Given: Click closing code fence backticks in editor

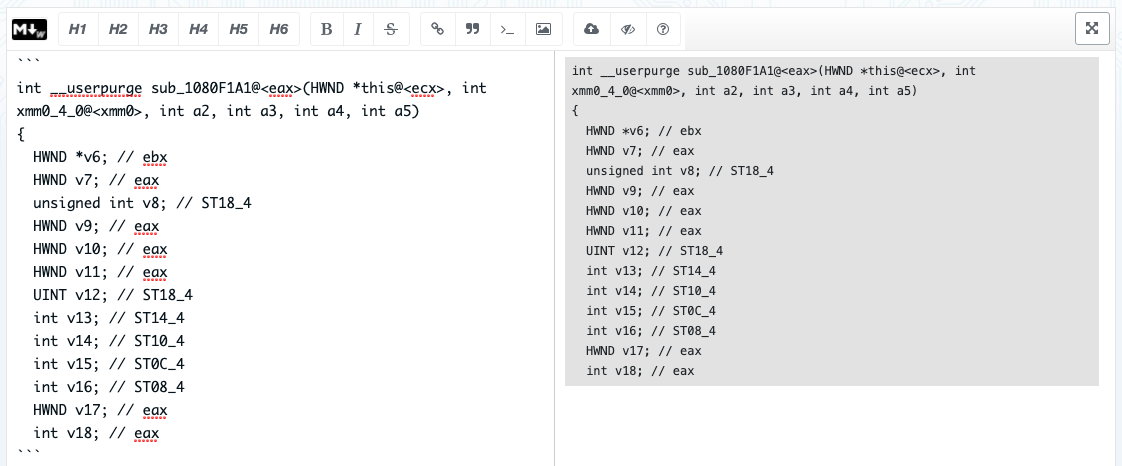Looking at the screenshot, I should [29, 452].
